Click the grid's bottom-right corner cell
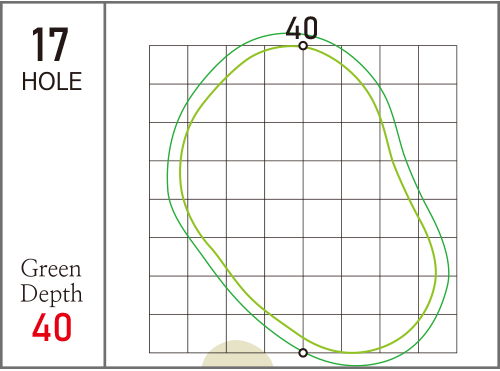 click(437, 333)
